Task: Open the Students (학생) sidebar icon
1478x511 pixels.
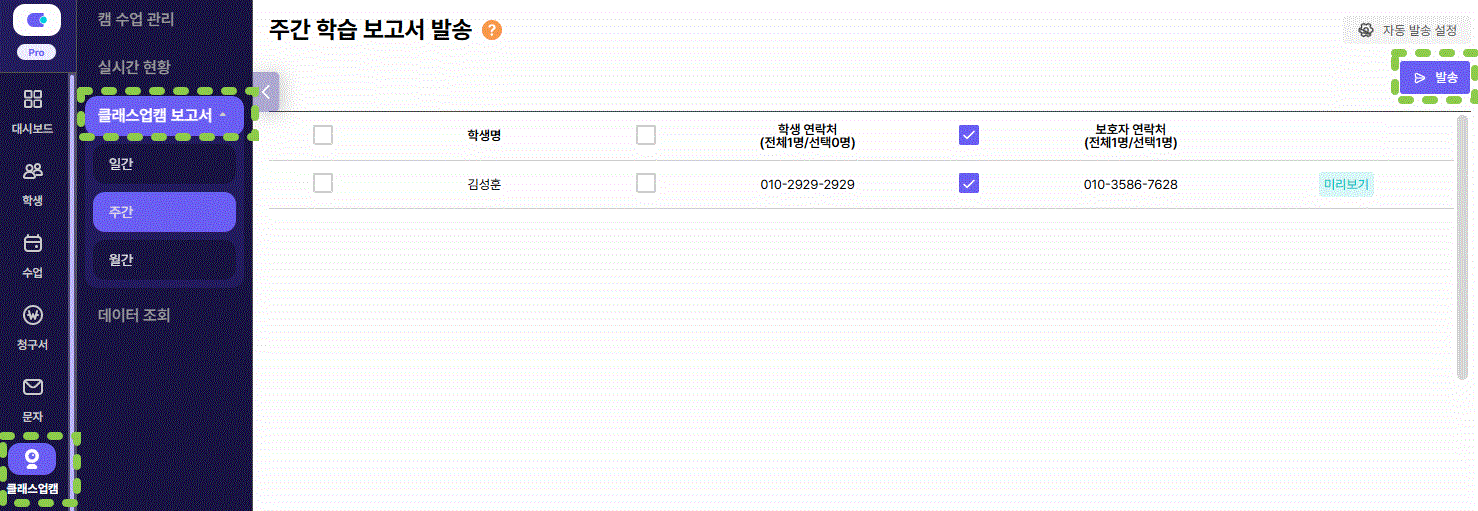Action: (x=33, y=171)
